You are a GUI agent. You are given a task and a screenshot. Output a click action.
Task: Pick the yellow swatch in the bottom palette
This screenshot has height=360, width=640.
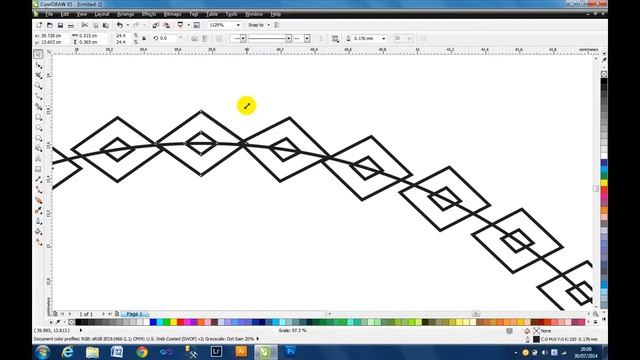tap(173, 322)
